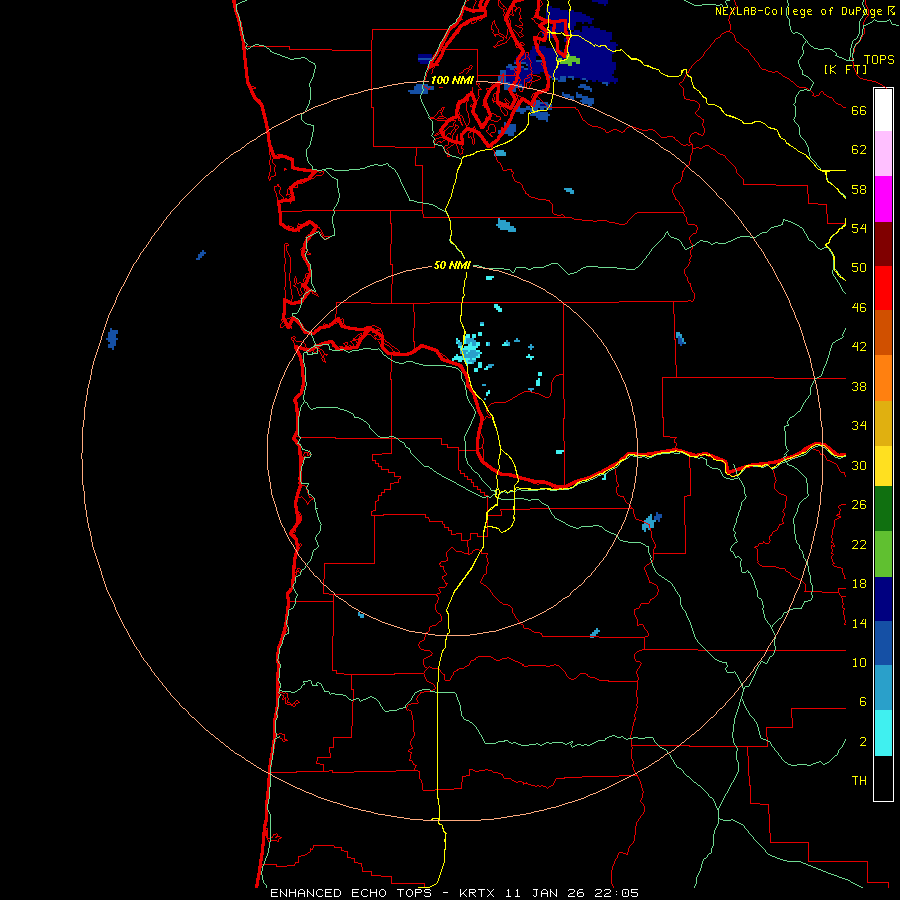Image resolution: width=900 pixels, height=900 pixels.
Task: Click the 50 NMI range ring label
Action: coord(452,265)
